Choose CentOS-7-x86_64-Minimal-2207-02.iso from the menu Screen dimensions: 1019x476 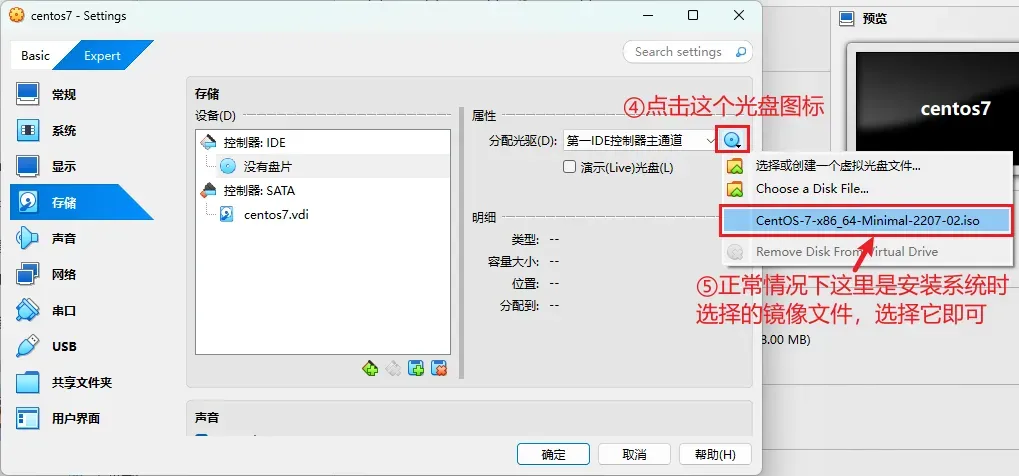pos(866,220)
